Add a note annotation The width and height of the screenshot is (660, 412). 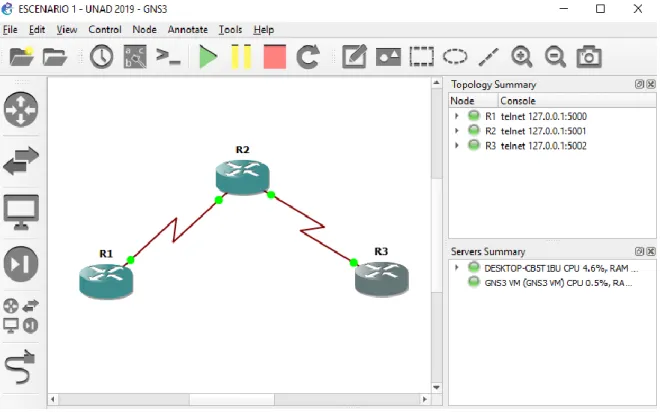354,57
